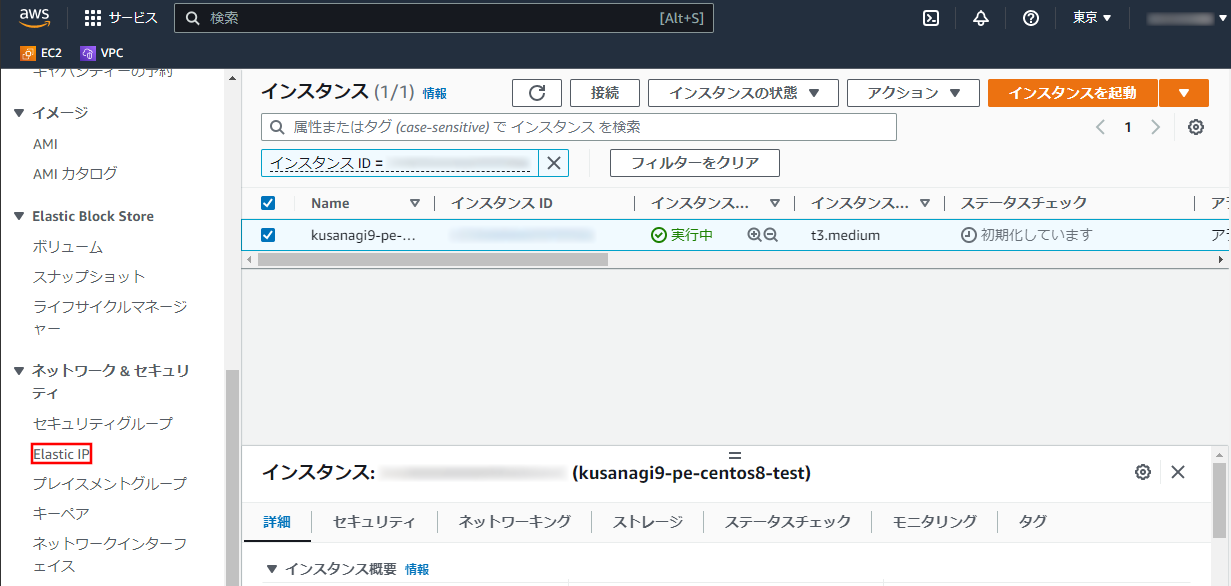Open AMI Catalog in sidebar
The width and height of the screenshot is (1231, 586).
(x=75, y=173)
